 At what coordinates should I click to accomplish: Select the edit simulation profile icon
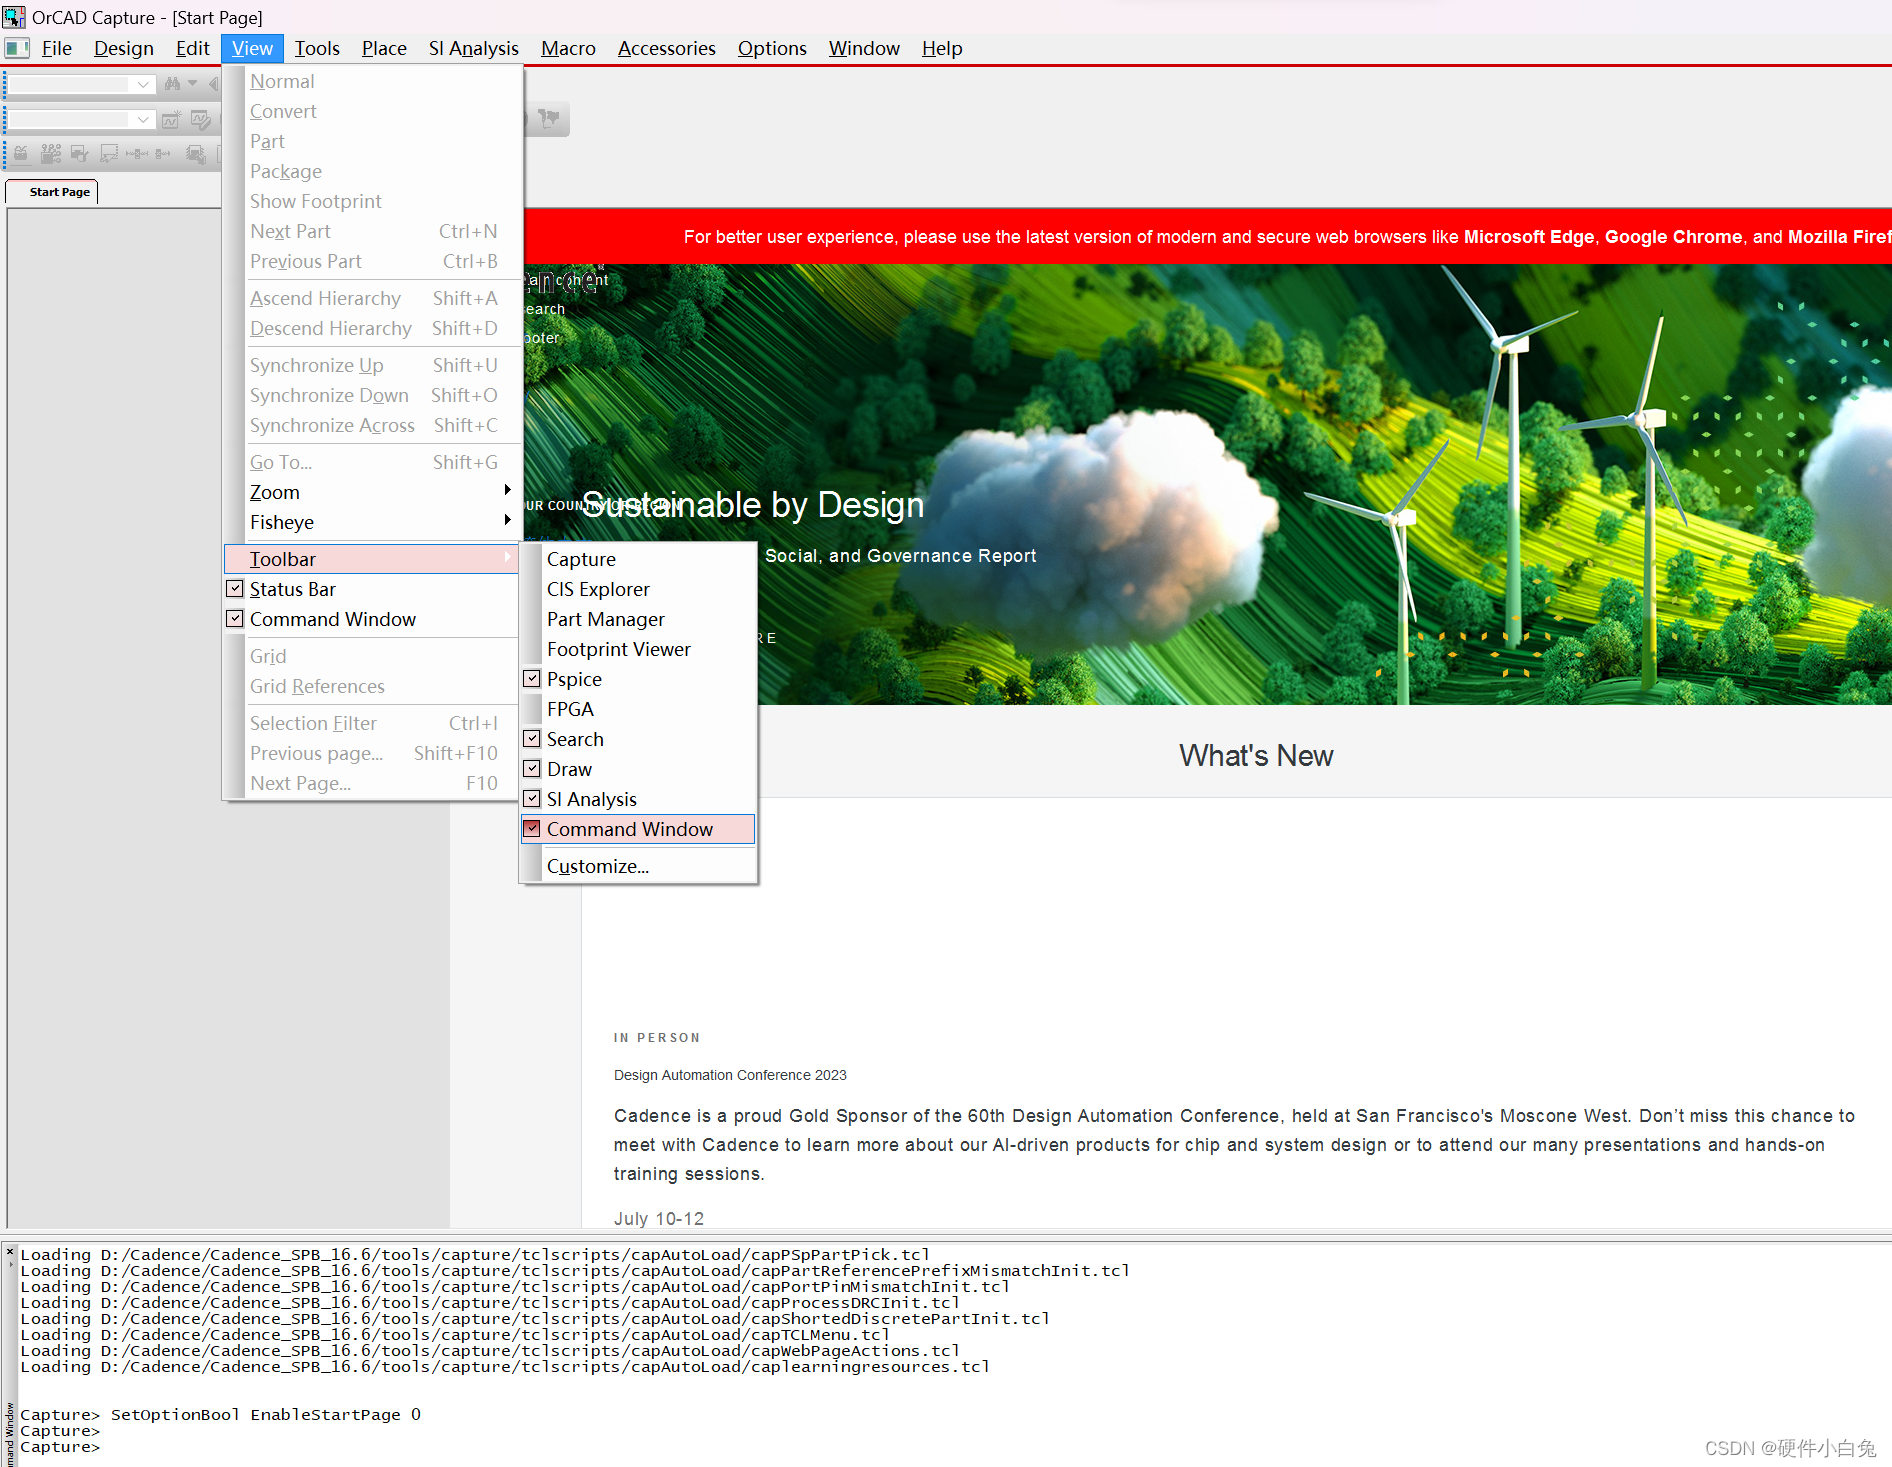pyautogui.click(x=200, y=119)
